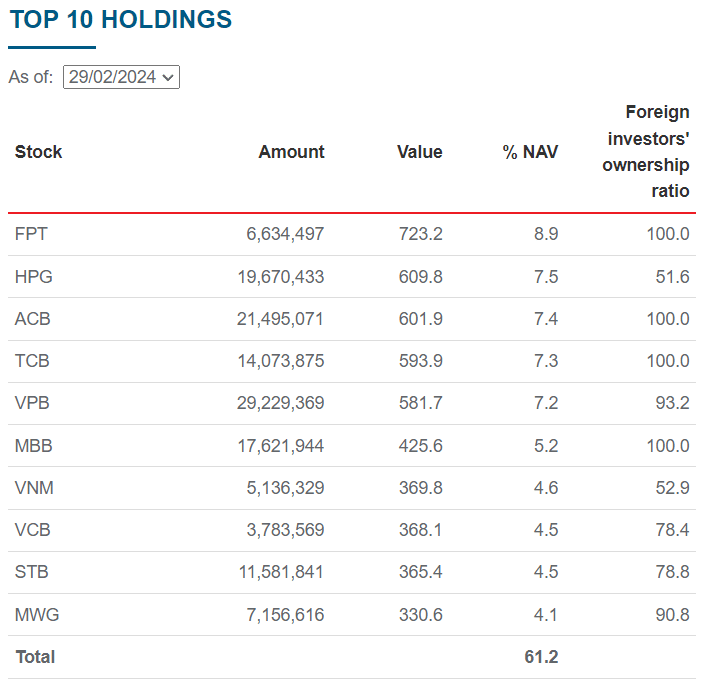Select the STB stock cell
708x693 pixels.
pyautogui.click(x=32, y=572)
